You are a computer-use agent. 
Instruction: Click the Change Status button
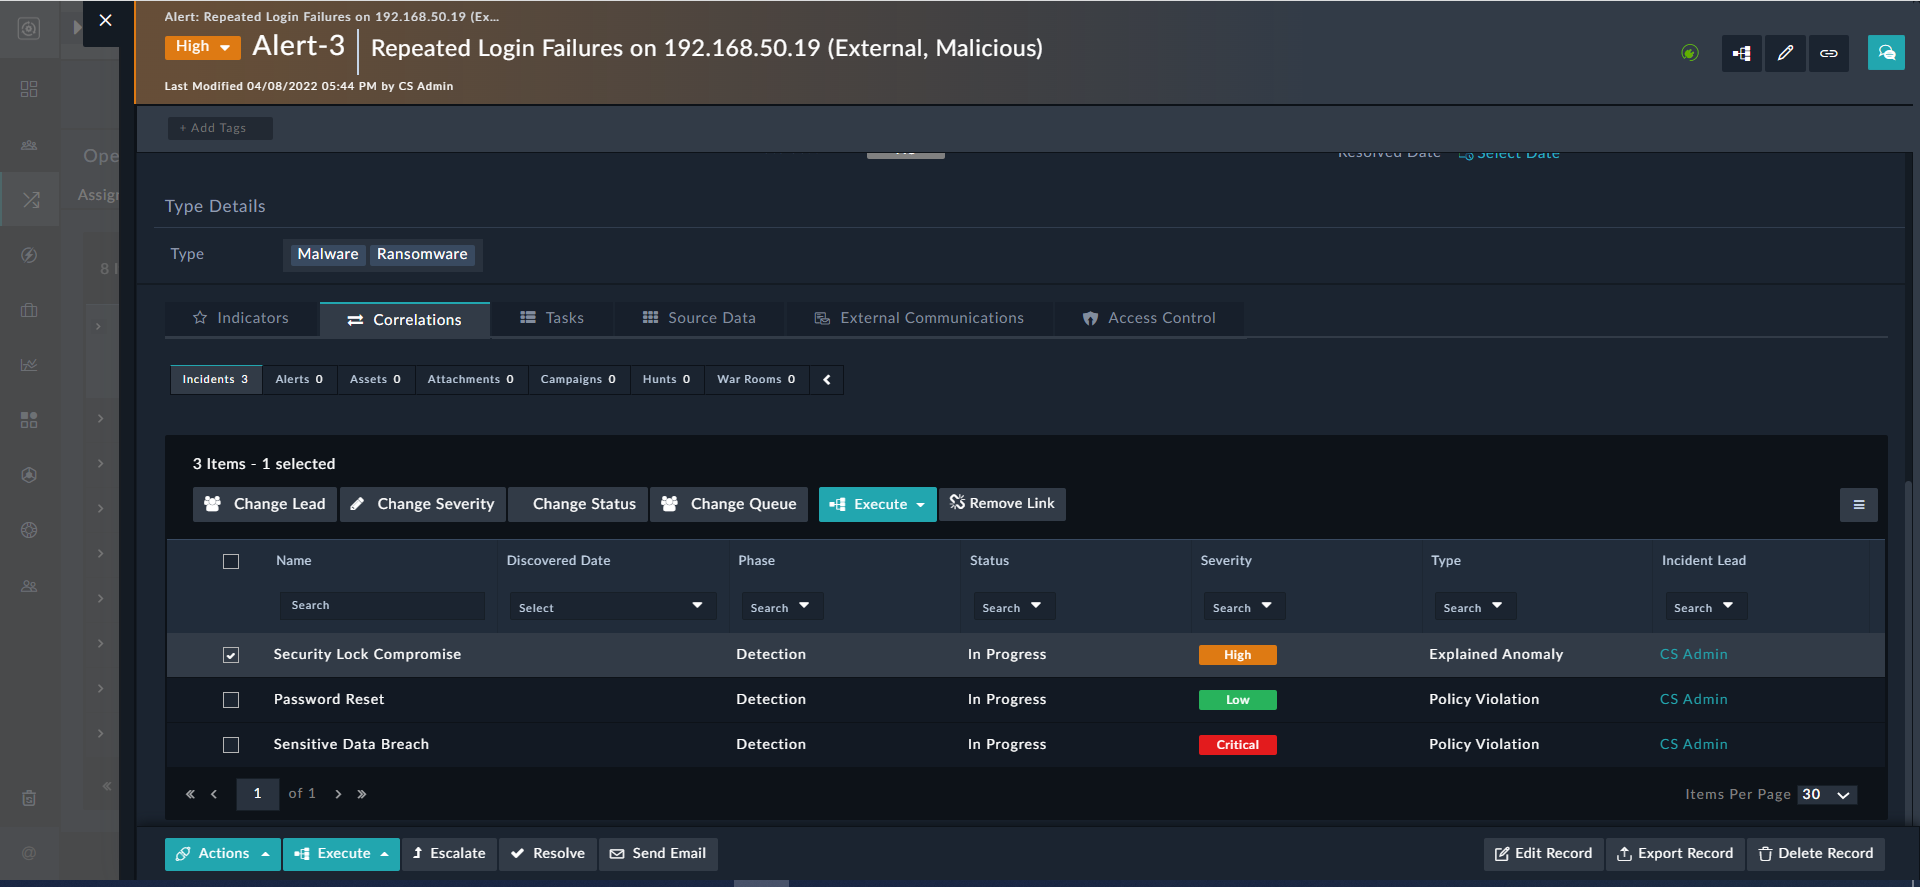(578, 504)
